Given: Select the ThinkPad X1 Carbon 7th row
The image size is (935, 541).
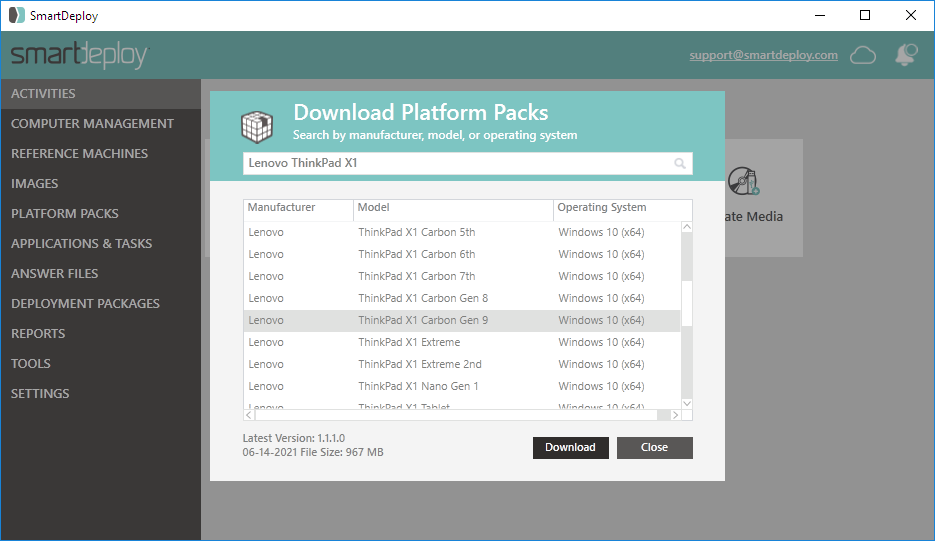Looking at the screenshot, I should click(x=462, y=276).
